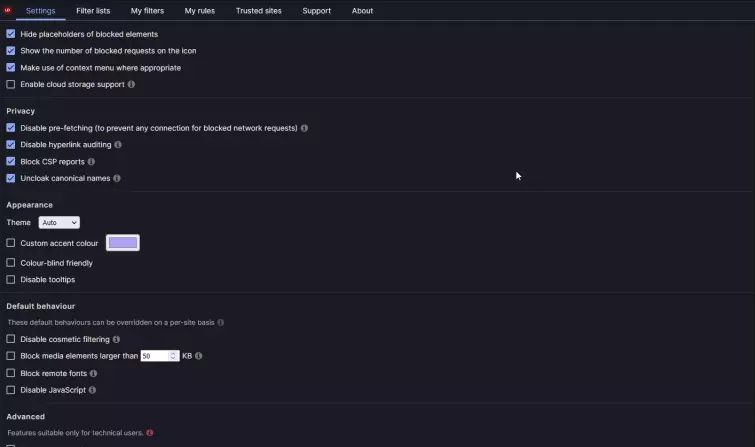Screen dimensions: 755x447
Task: Click info icon beside Disable hyperlink auditing
Action: pos(118,145)
